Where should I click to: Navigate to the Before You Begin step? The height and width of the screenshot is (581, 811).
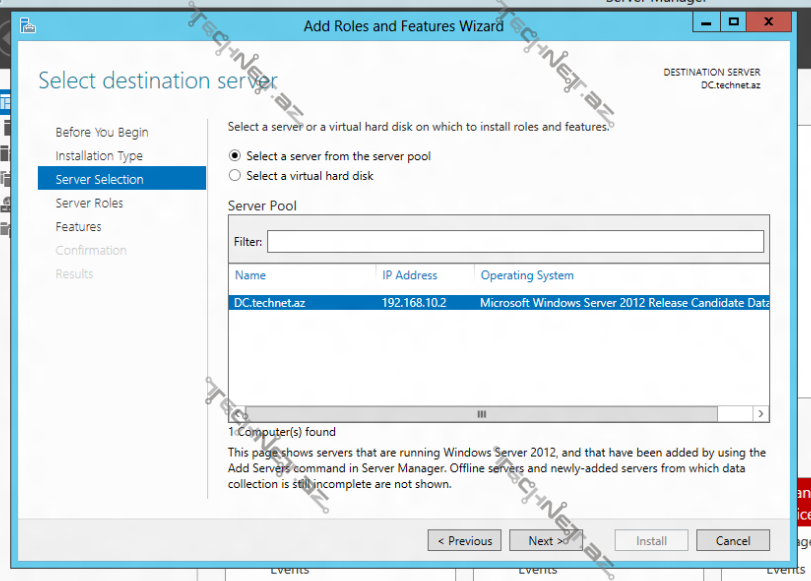tap(100, 132)
